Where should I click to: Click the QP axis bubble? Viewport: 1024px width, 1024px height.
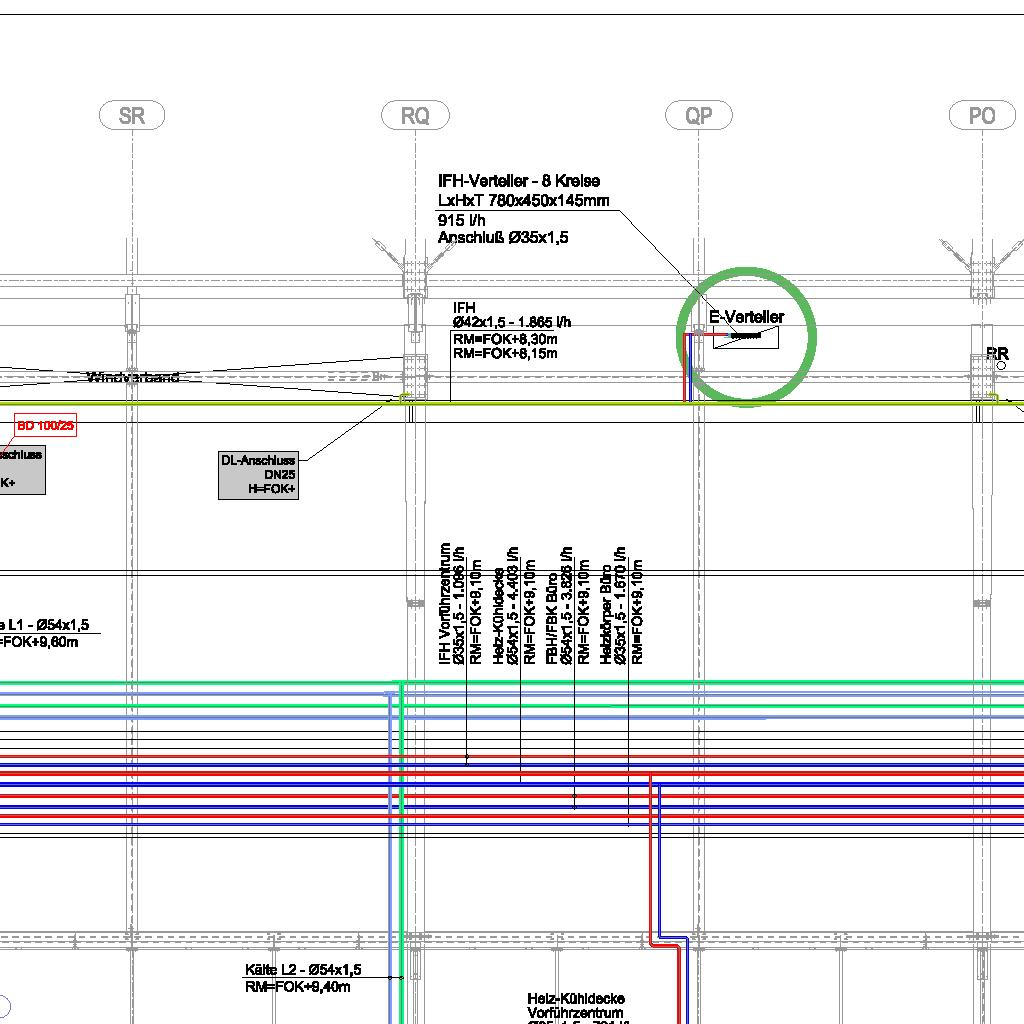coord(699,116)
